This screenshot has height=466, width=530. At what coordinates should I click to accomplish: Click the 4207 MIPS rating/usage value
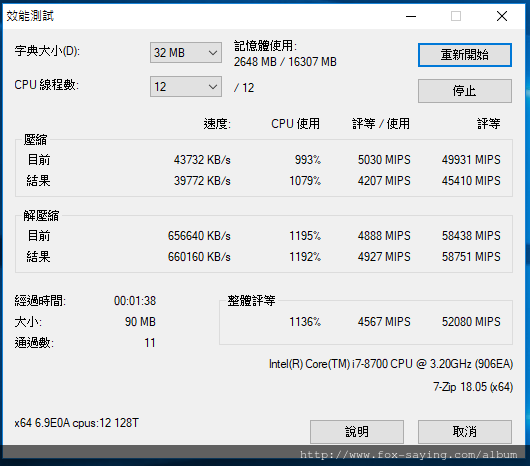click(384, 180)
